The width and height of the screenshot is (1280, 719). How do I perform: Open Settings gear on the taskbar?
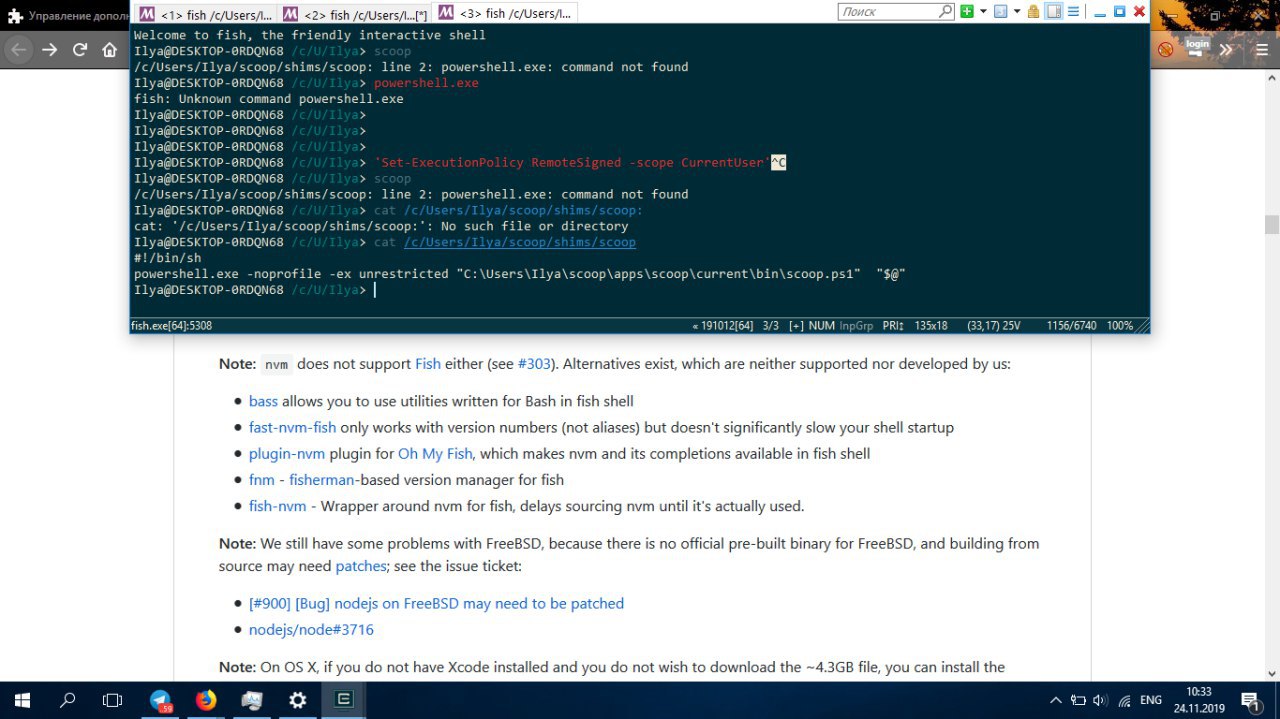(298, 700)
